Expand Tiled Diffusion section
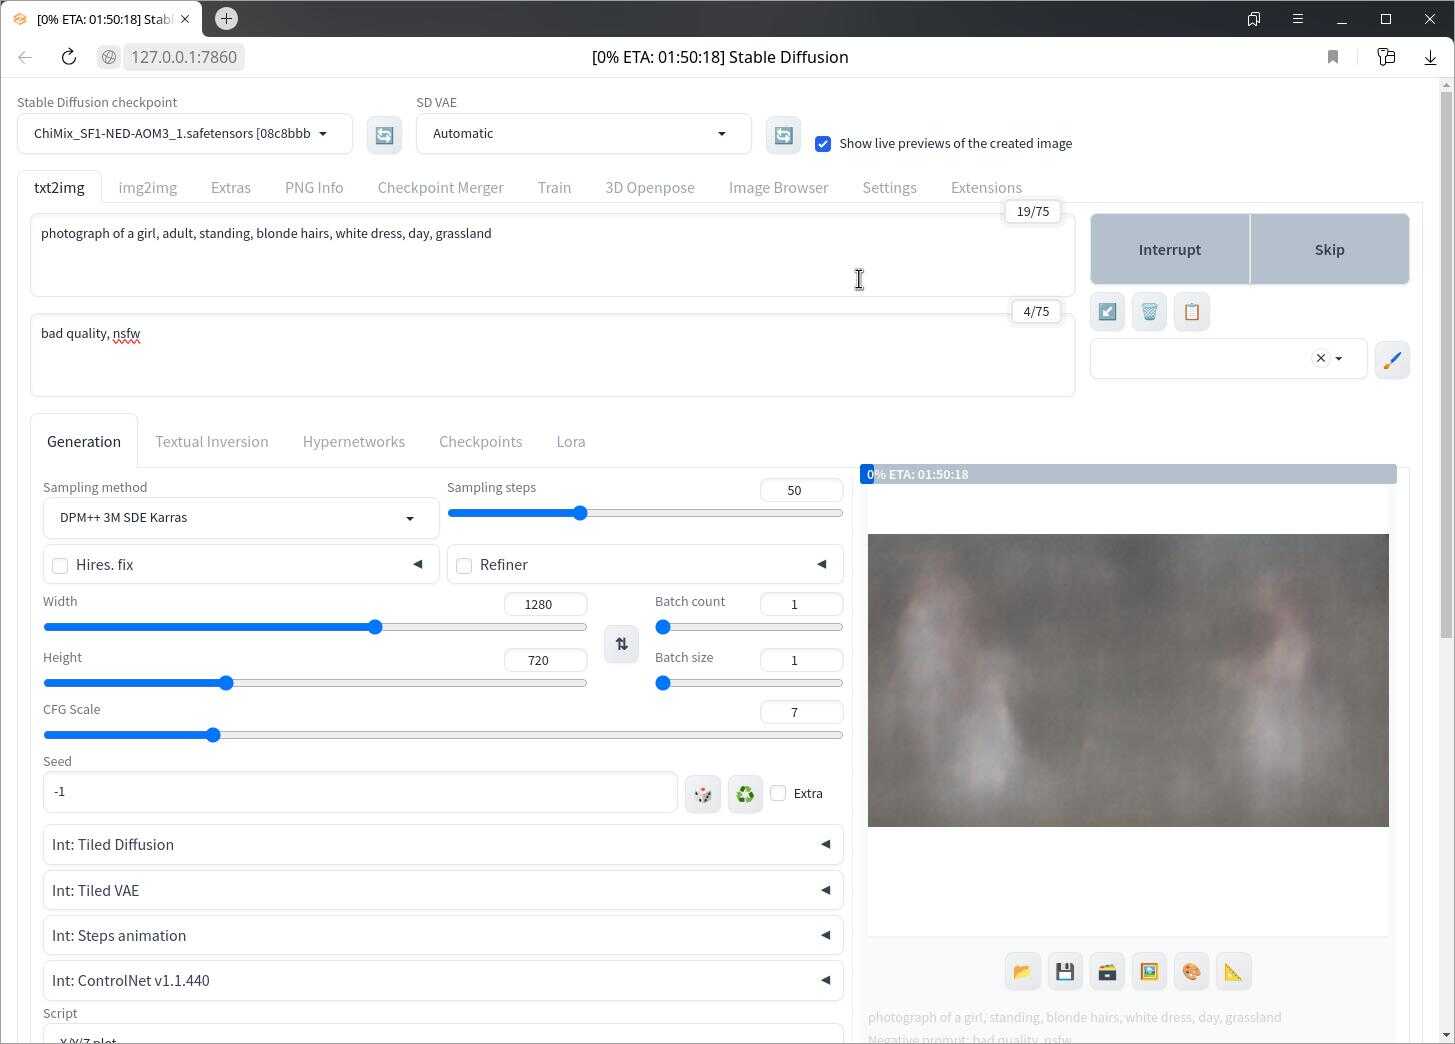 pyautogui.click(x=443, y=845)
